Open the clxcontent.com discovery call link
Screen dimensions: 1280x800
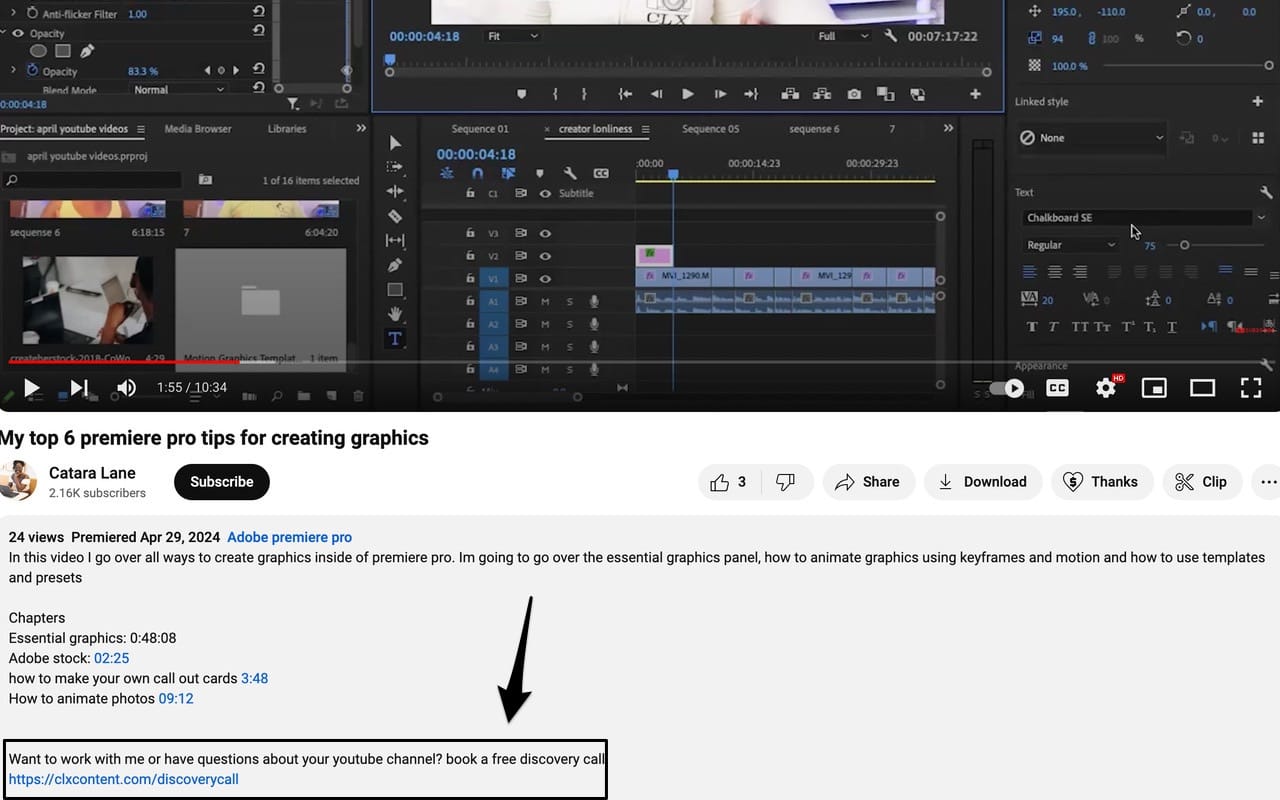point(124,779)
